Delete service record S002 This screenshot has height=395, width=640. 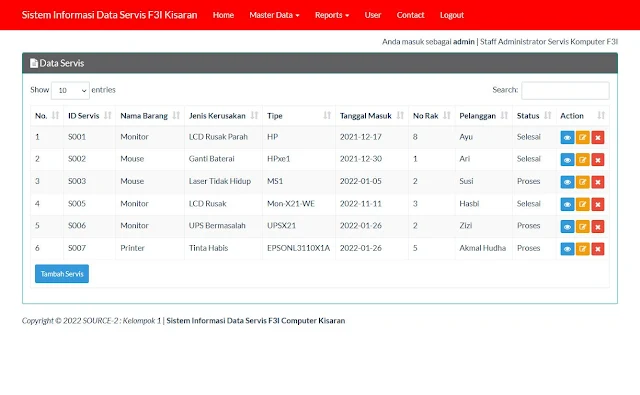(598, 160)
